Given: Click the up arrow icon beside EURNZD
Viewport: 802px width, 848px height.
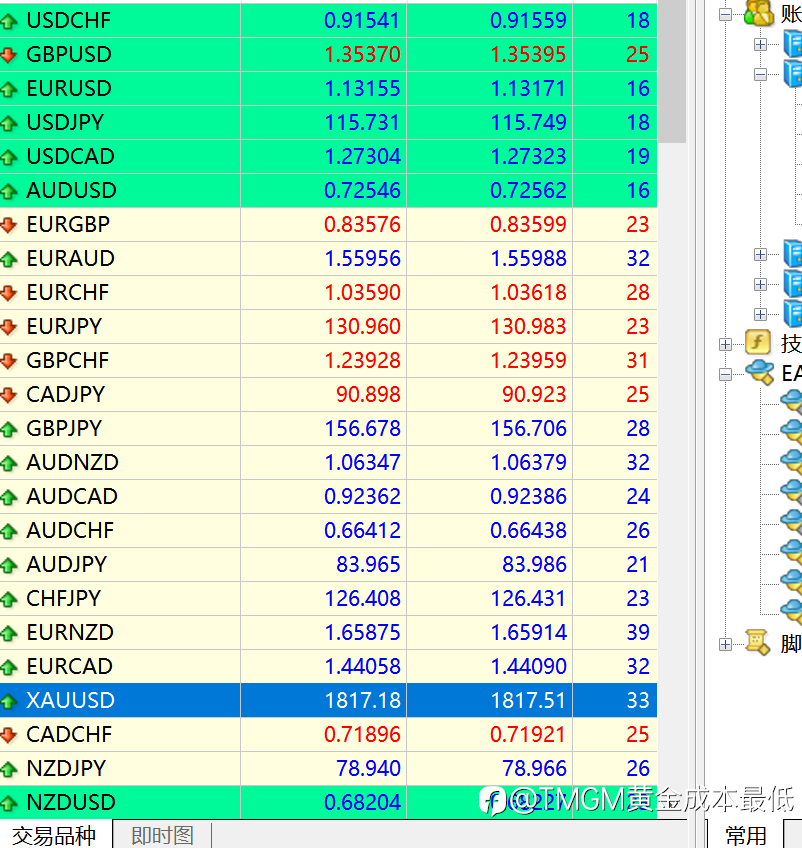Looking at the screenshot, I should tap(8, 633).
